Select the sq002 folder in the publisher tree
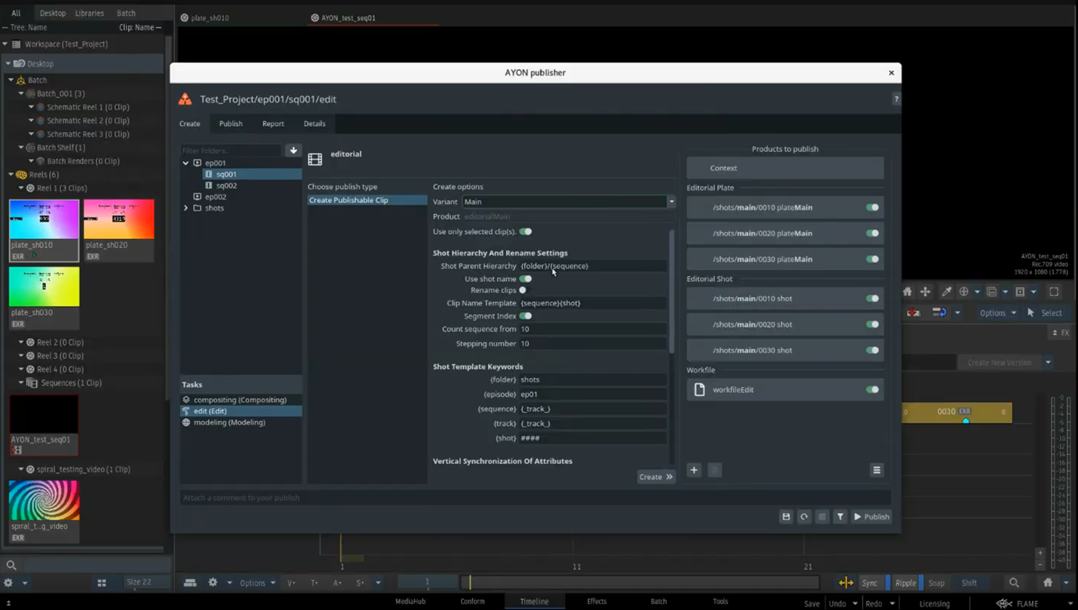Viewport: 1078px width, 610px height. coord(226,186)
